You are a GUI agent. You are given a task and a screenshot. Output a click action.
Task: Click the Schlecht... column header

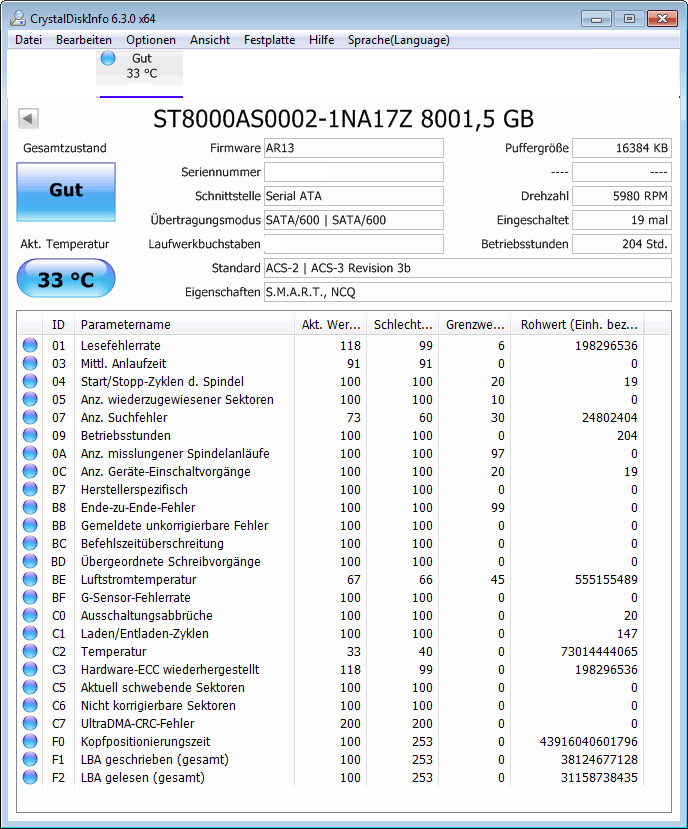coord(402,325)
